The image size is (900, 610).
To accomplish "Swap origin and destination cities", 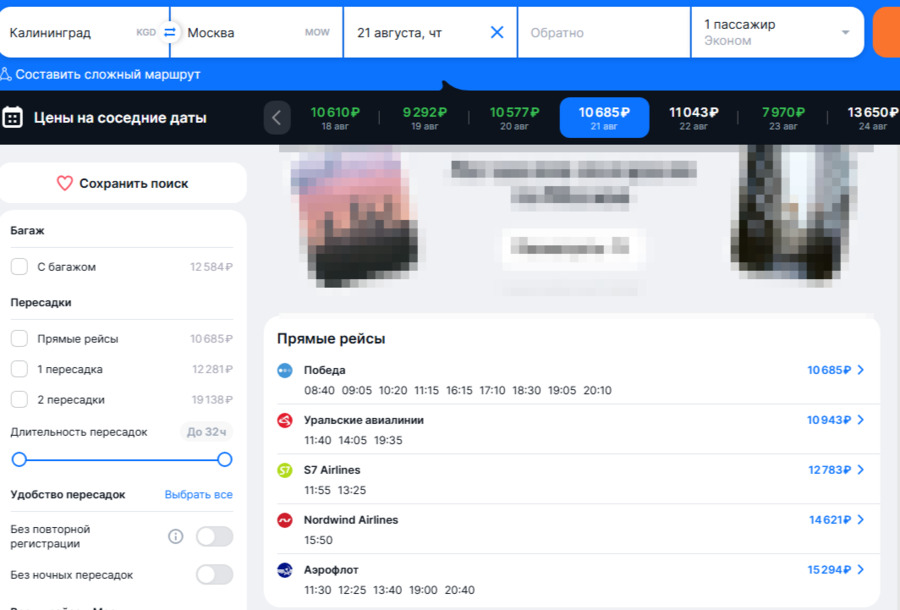I will coord(170,32).
